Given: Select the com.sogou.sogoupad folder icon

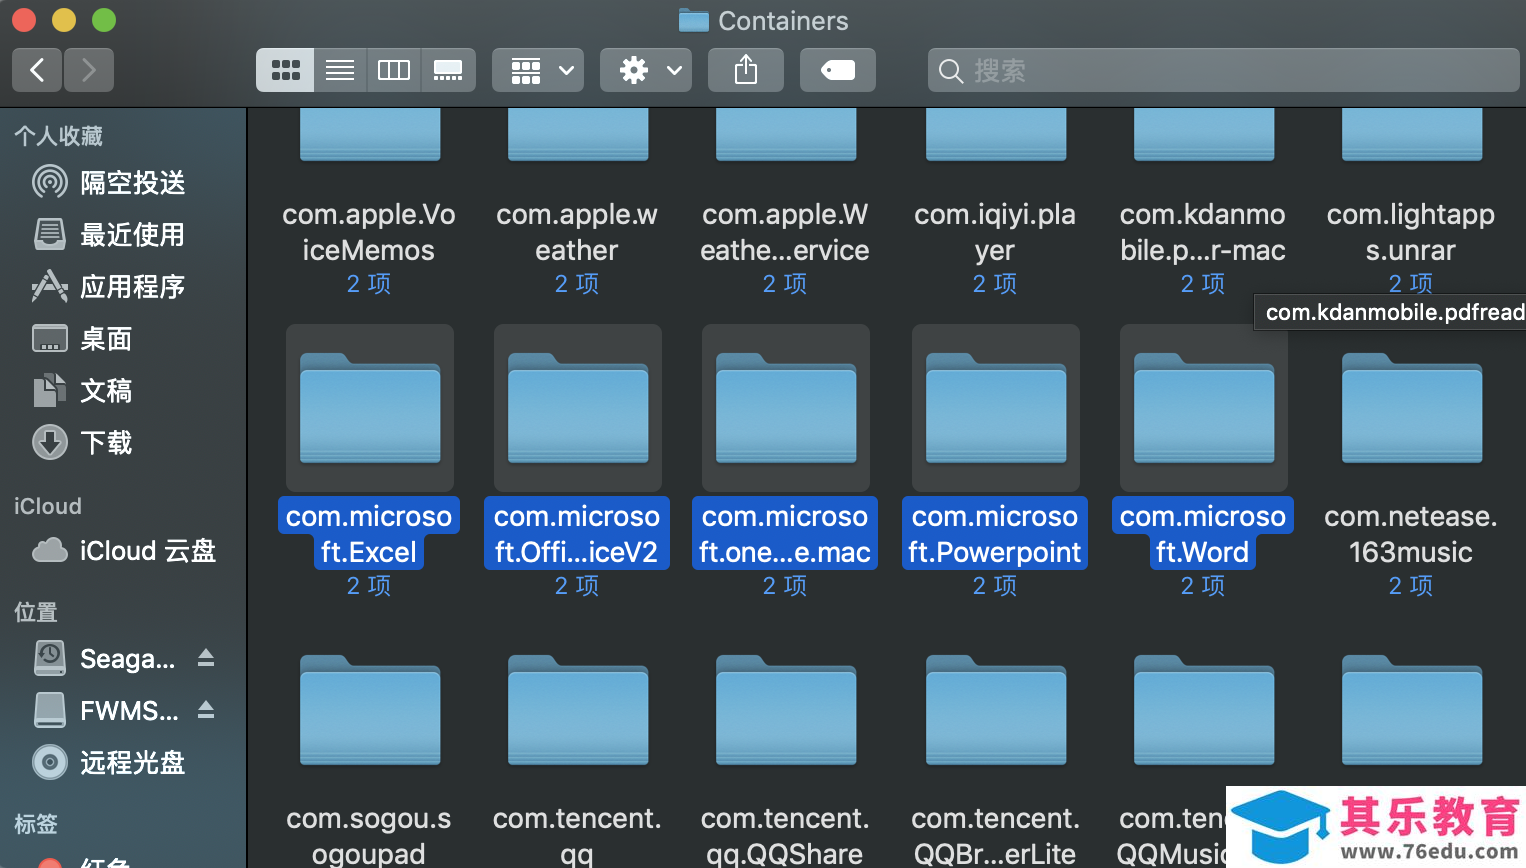Looking at the screenshot, I should [x=370, y=710].
